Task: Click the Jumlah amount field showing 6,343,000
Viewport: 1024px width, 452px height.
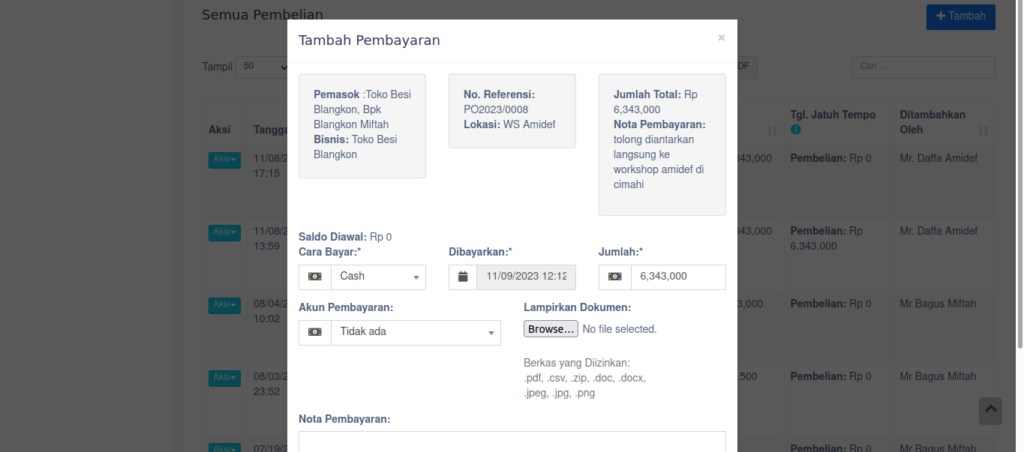Action: click(x=677, y=277)
